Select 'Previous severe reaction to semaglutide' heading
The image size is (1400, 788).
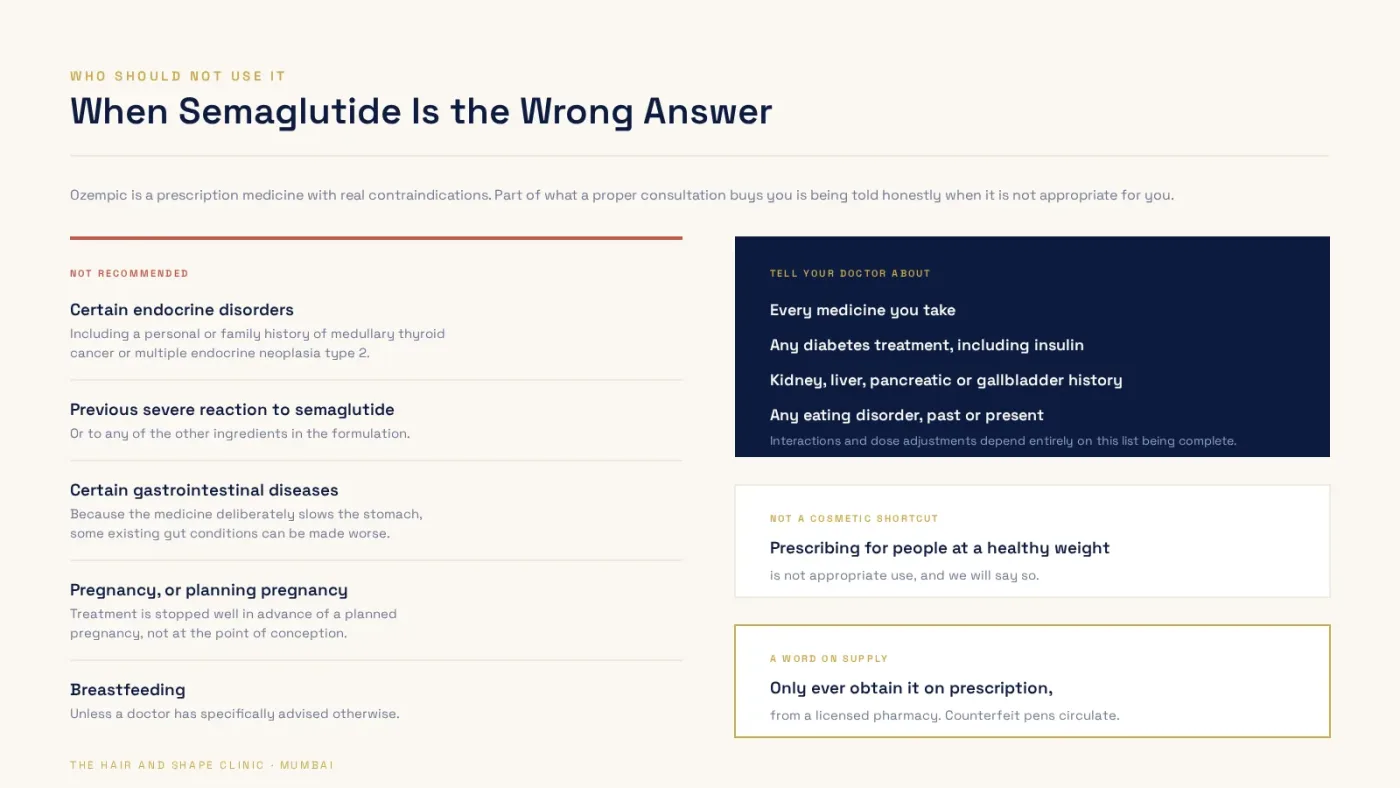pyautogui.click(x=232, y=410)
